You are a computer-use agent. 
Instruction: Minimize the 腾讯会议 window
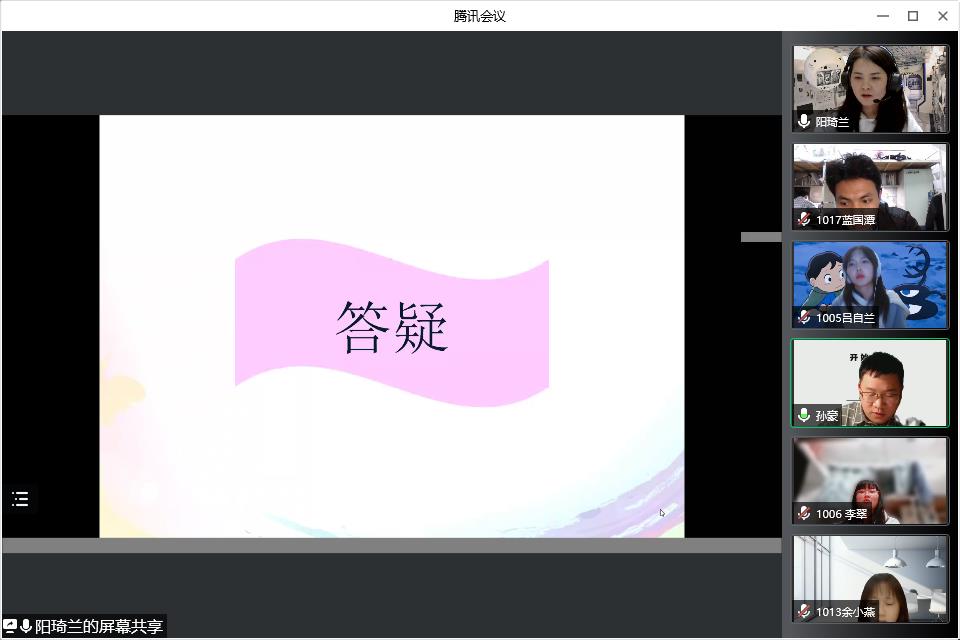883,16
